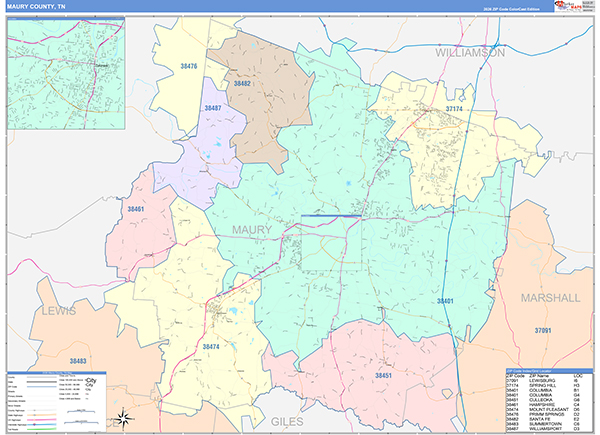Click the largest City size sample in legend
The height and width of the screenshot is (435, 600).
point(91,380)
